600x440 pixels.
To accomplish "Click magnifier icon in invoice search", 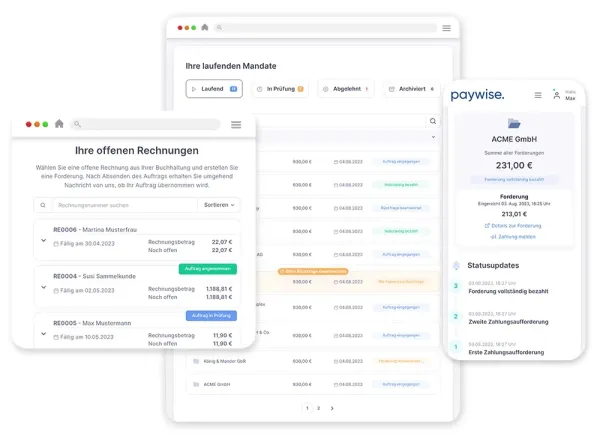I will [43, 205].
